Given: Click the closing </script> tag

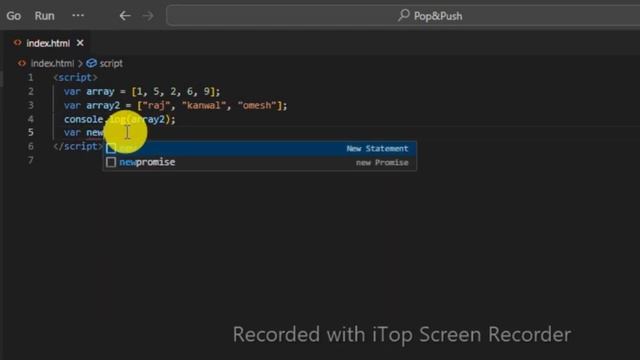Looking at the screenshot, I should [x=78, y=146].
